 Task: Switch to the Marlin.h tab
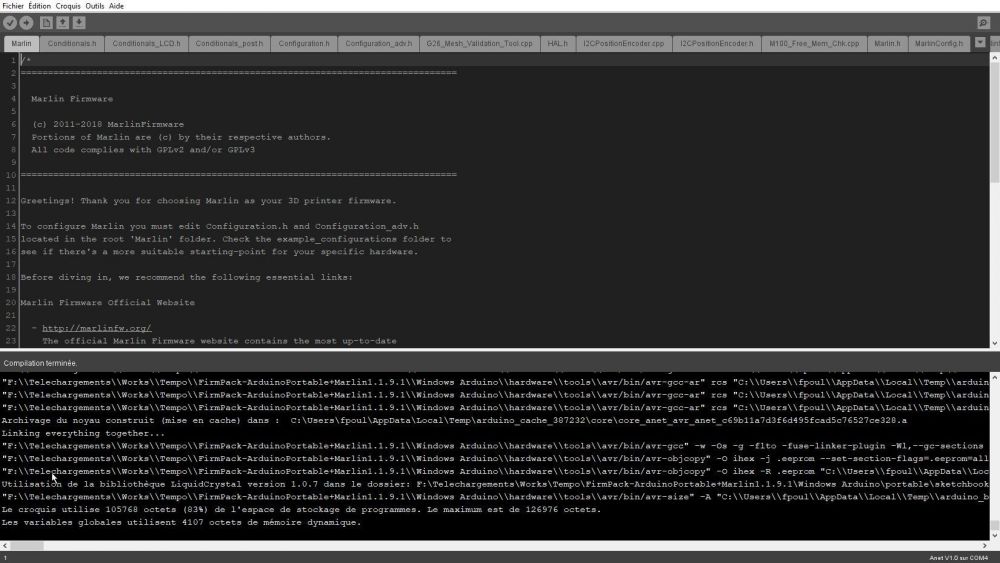coord(888,43)
